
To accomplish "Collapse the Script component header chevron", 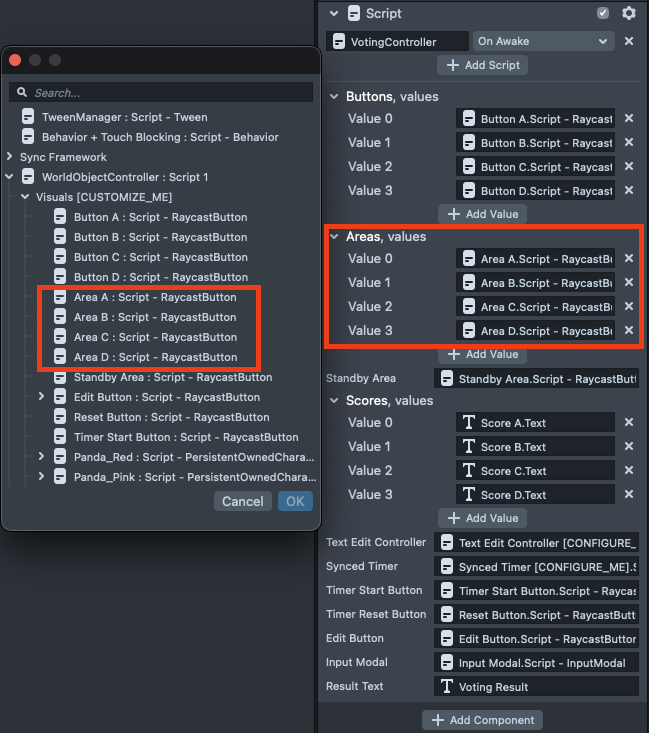I will point(334,14).
